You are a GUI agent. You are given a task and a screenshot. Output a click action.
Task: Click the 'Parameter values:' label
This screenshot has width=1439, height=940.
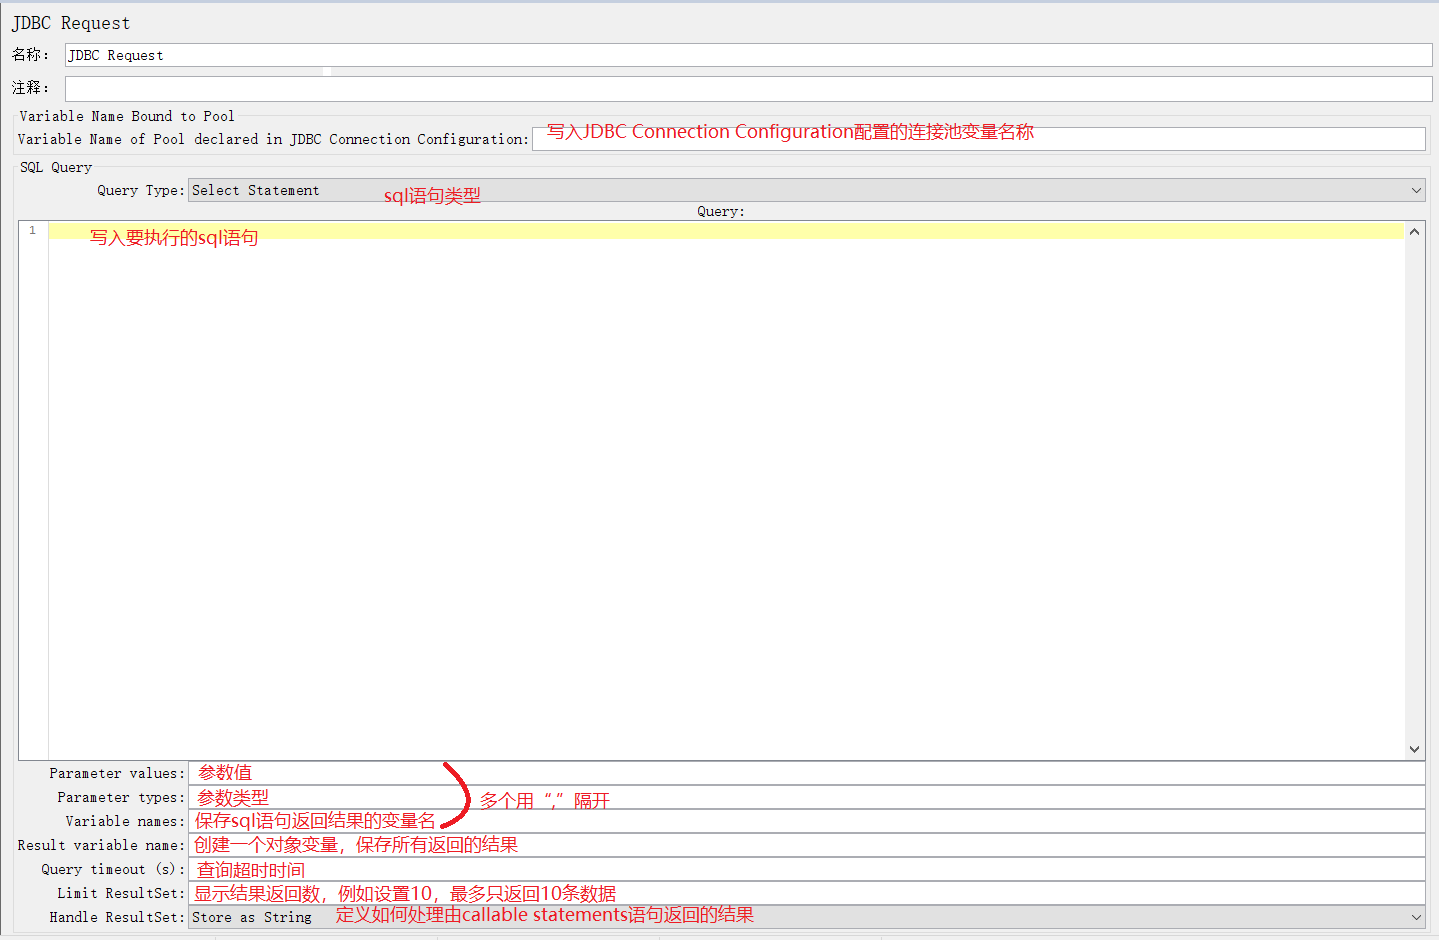[x=117, y=773]
